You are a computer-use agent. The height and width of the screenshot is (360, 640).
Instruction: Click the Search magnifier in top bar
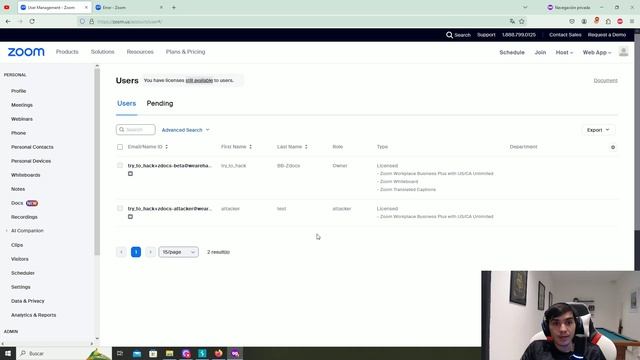pos(449,35)
